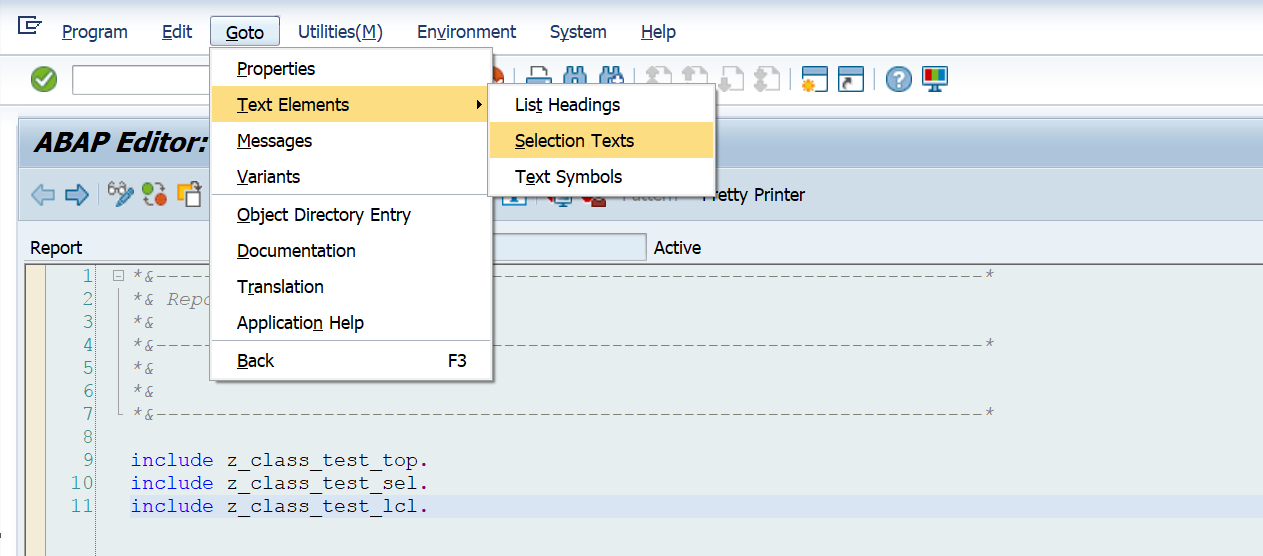Expand the Text Elements submenu entry
The width and height of the screenshot is (1263, 556).
[351, 105]
